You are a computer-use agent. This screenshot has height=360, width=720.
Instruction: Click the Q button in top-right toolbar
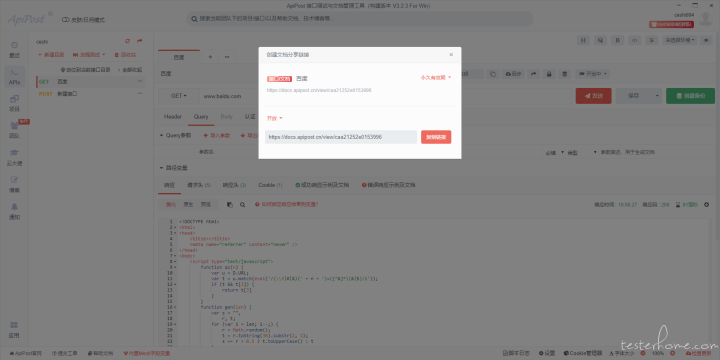pos(600,40)
